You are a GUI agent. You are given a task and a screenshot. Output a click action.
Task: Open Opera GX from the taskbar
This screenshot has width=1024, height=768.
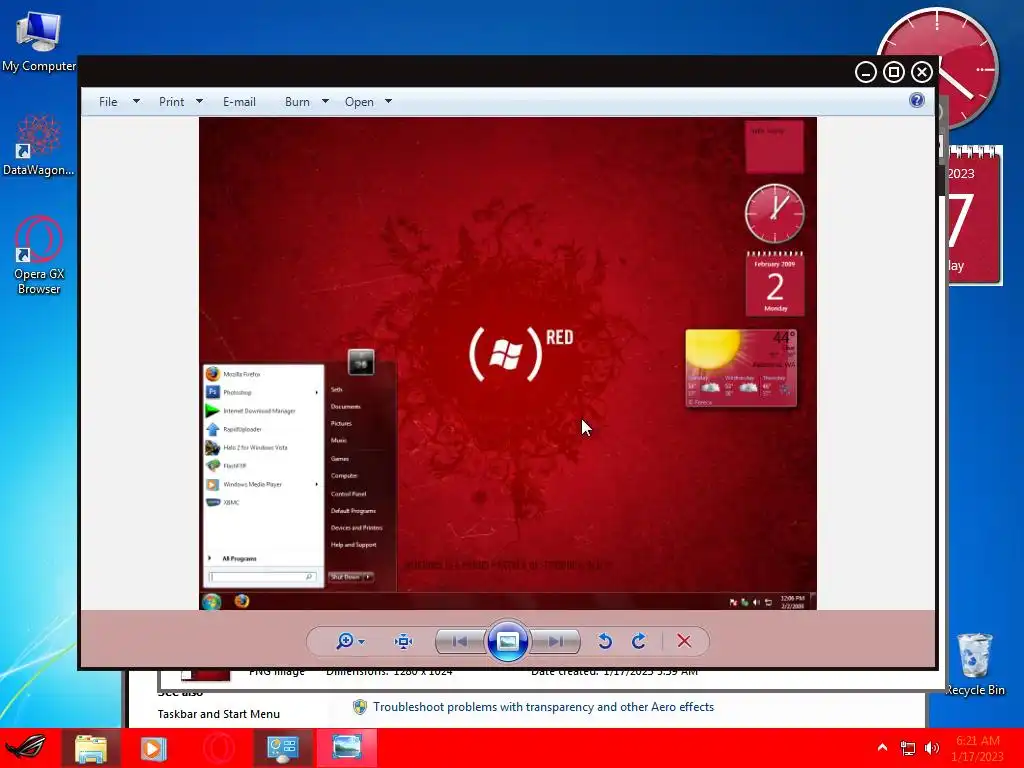[218, 748]
